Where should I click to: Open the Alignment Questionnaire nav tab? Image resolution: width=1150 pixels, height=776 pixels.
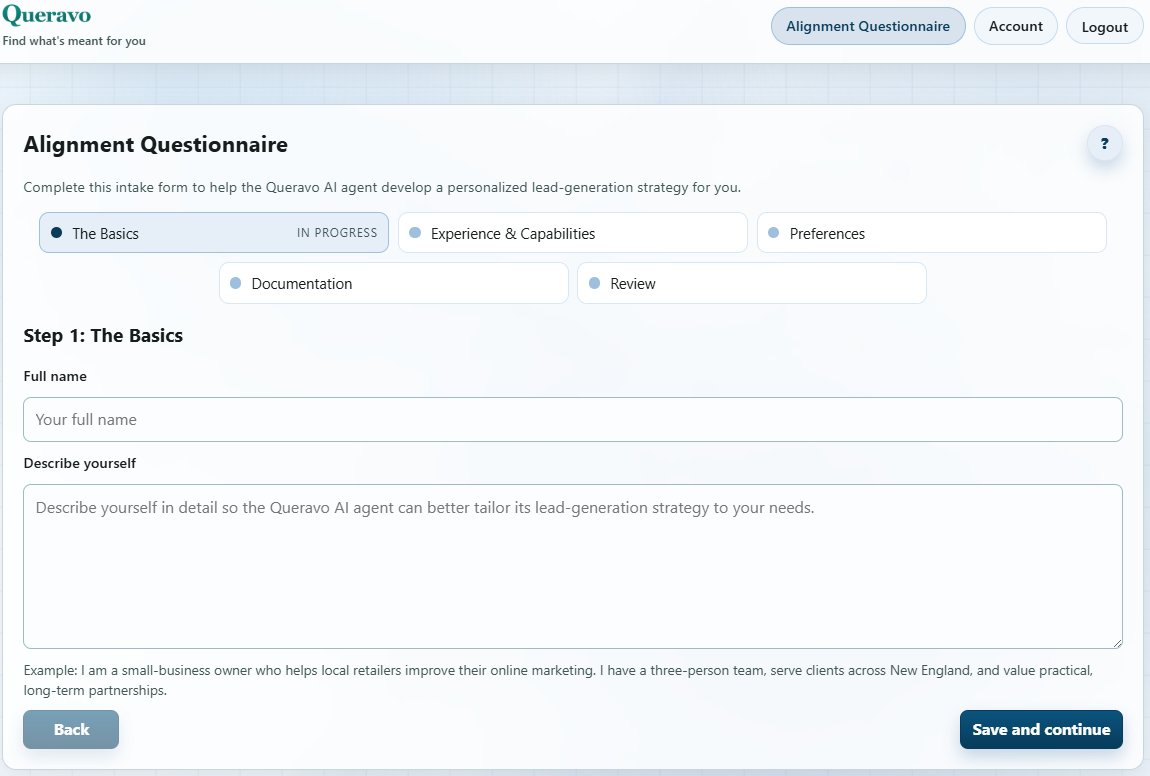pos(868,26)
